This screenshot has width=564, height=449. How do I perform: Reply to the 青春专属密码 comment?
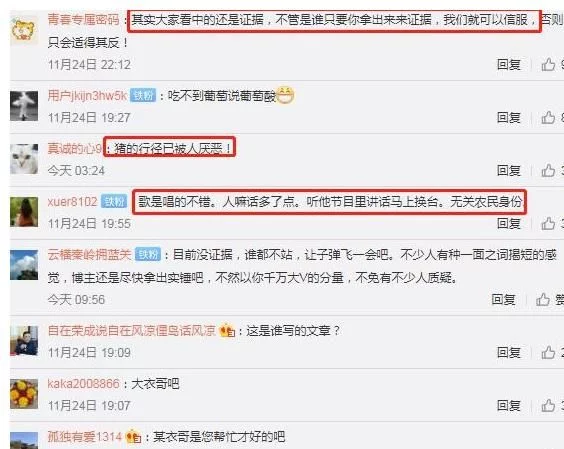tap(509, 65)
